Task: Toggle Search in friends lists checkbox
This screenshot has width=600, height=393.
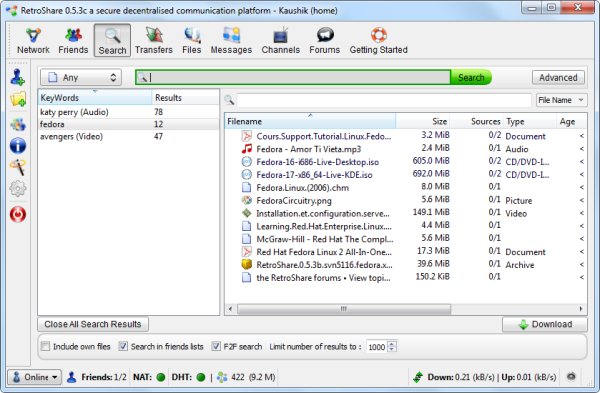Action: pyautogui.click(x=123, y=346)
